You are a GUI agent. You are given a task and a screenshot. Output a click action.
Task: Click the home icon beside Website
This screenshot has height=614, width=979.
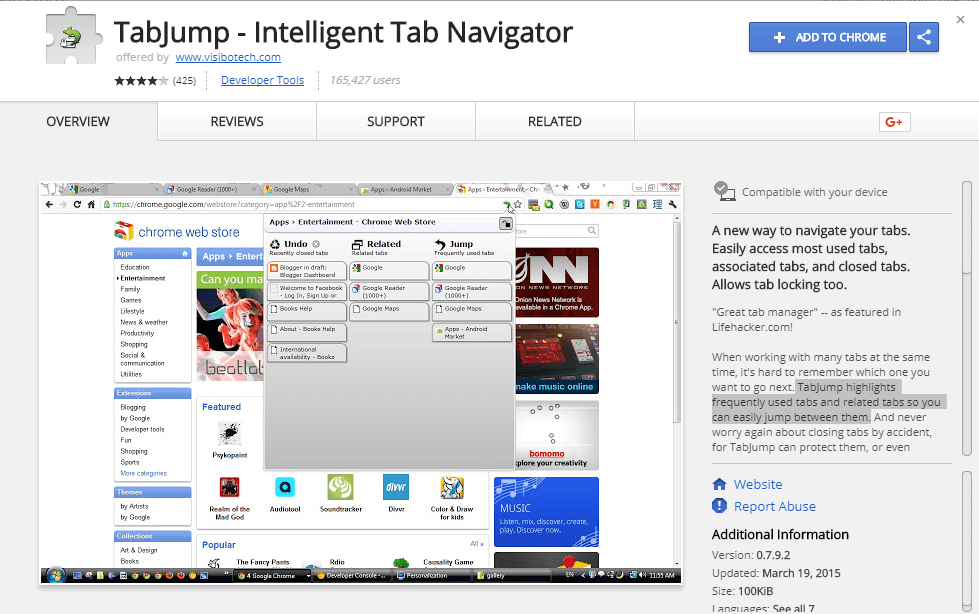719,484
